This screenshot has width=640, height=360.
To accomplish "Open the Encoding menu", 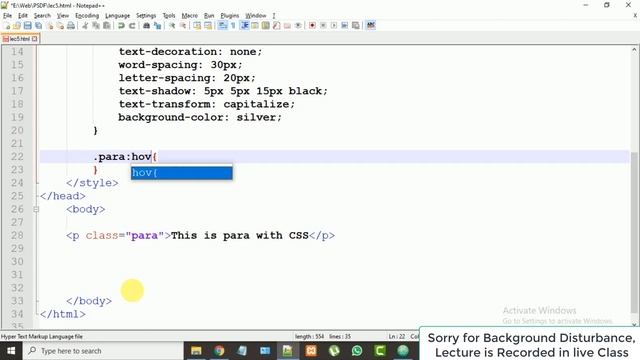I will (87, 16).
